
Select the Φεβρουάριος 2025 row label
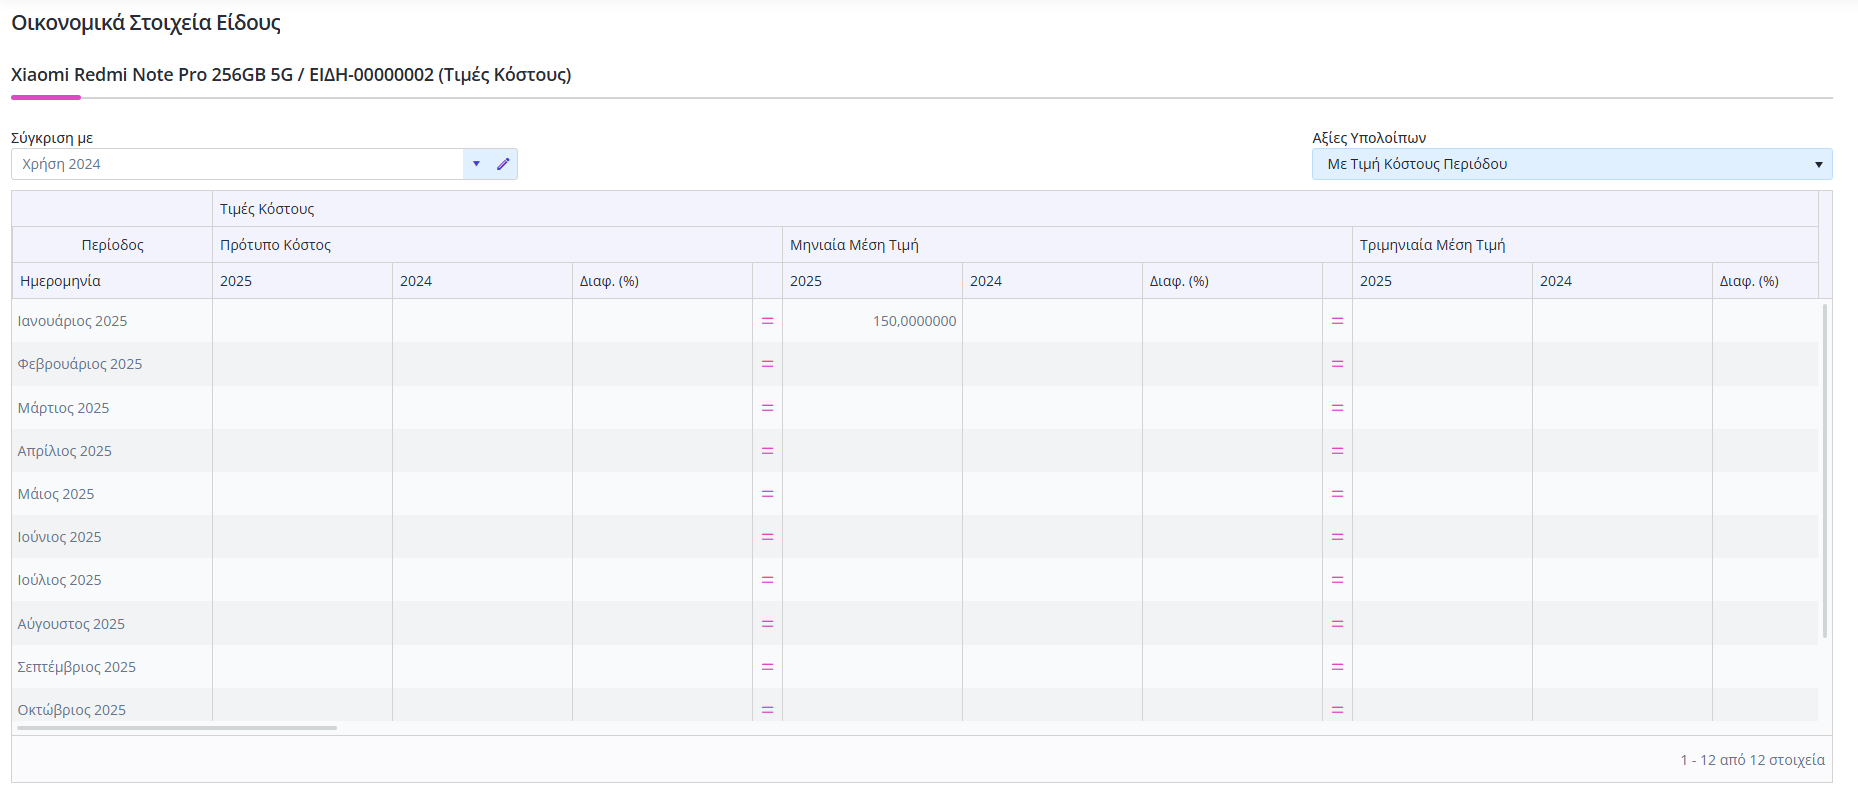tap(80, 364)
